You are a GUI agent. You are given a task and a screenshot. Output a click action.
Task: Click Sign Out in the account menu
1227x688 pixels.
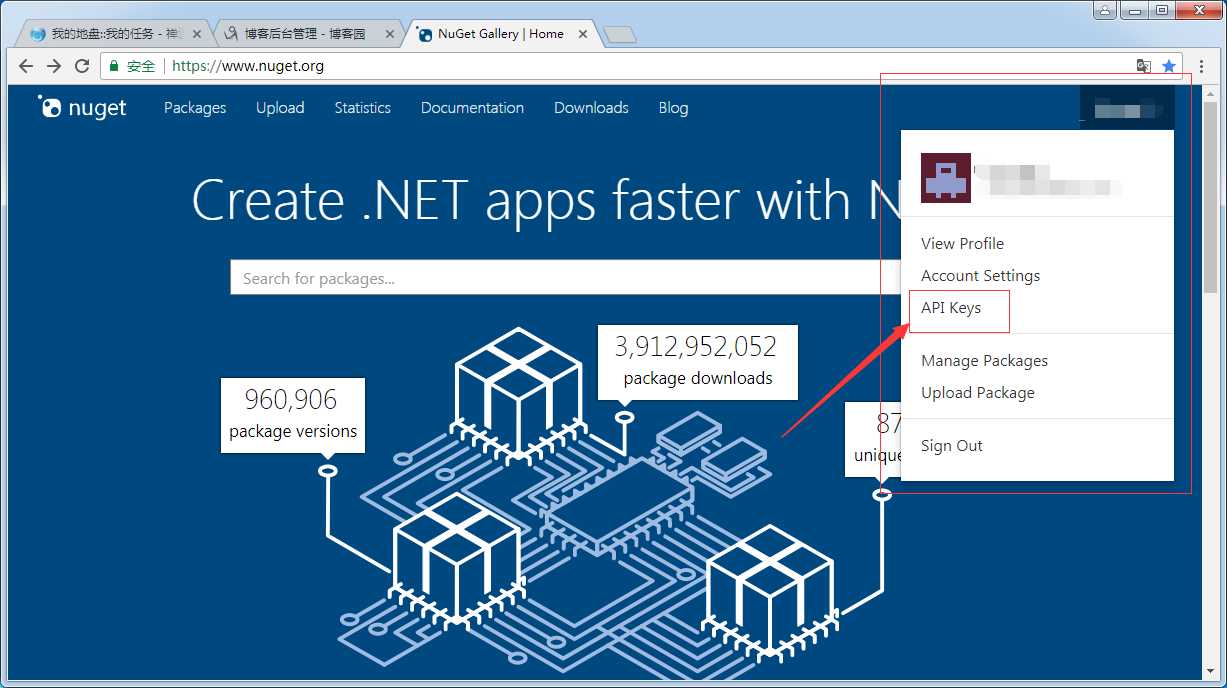951,445
